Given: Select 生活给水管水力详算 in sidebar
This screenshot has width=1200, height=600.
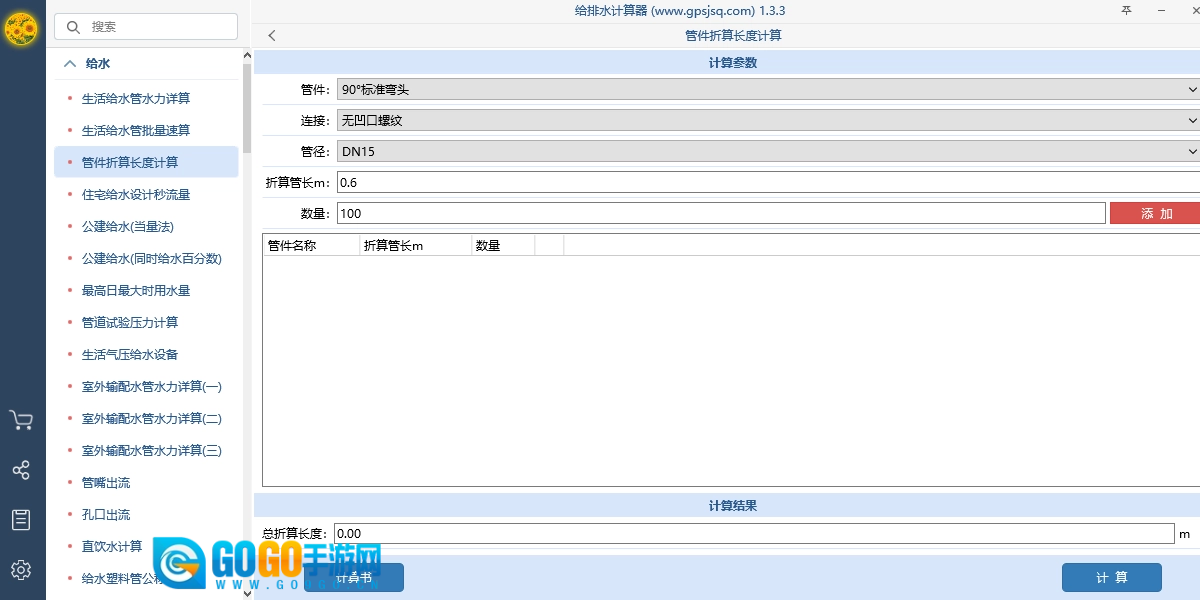Looking at the screenshot, I should click(136, 99).
